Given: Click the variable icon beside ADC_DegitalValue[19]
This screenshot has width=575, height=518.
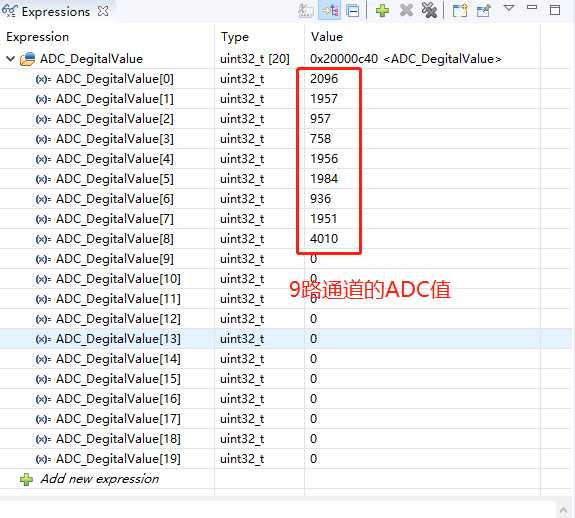Looking at the screenshot, I should [43, 459].
